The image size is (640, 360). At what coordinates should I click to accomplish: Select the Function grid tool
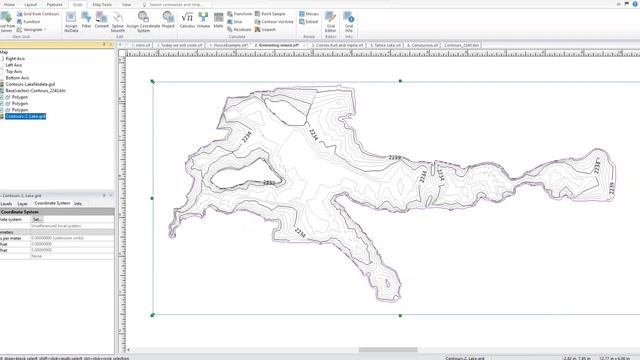pyautogui.click(x=29, y=22)
